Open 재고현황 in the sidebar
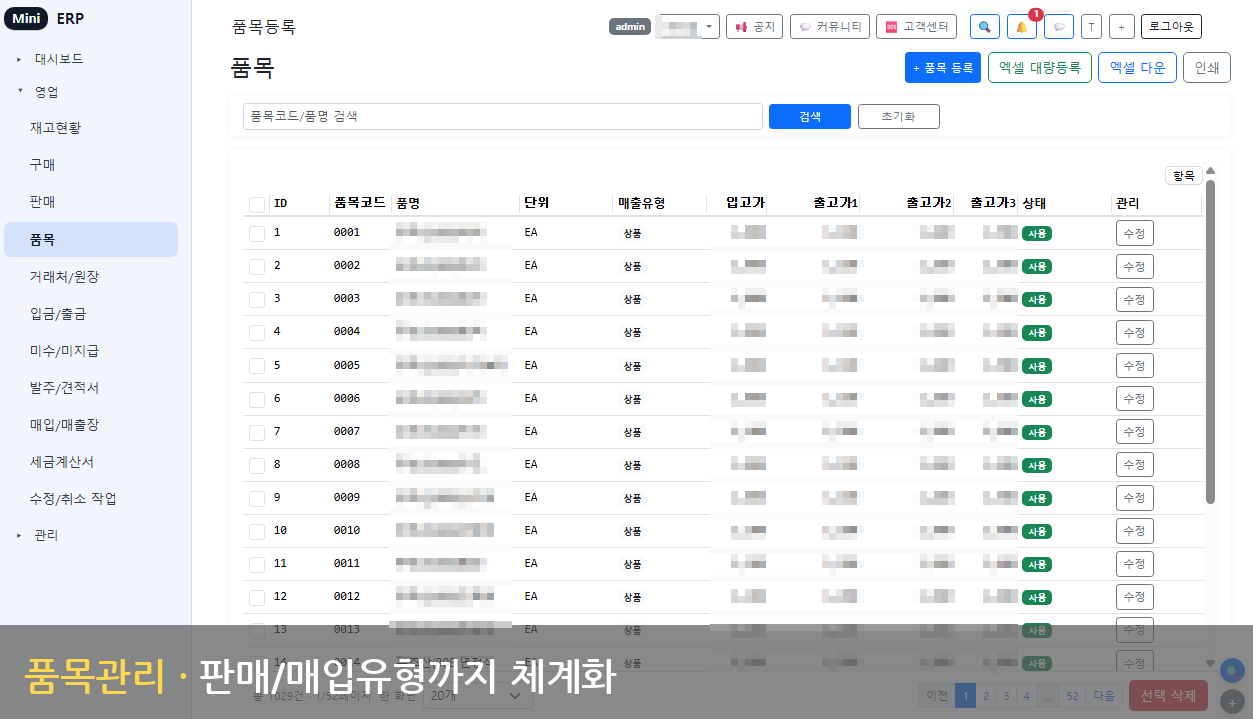Viewport: 1253px width, 719px height. click(x=55, y=128)
